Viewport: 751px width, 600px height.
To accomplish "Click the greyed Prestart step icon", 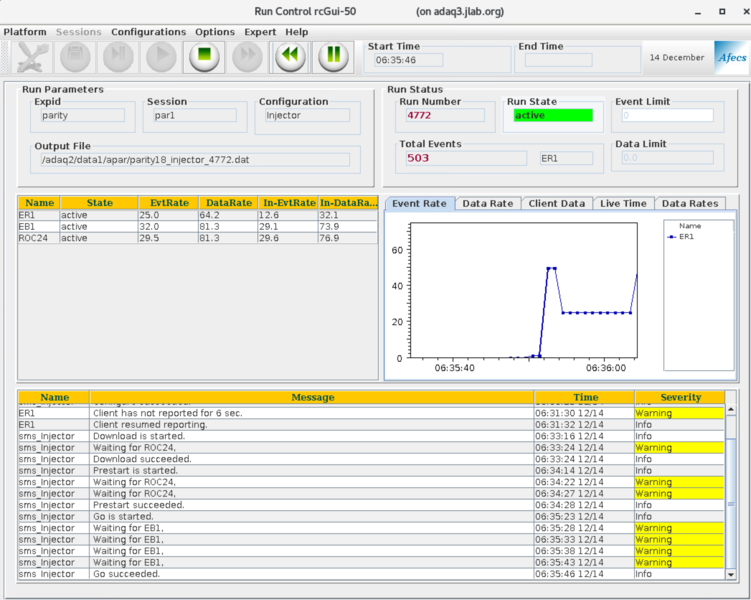I will pyautogui.click(x=118, y=57).
